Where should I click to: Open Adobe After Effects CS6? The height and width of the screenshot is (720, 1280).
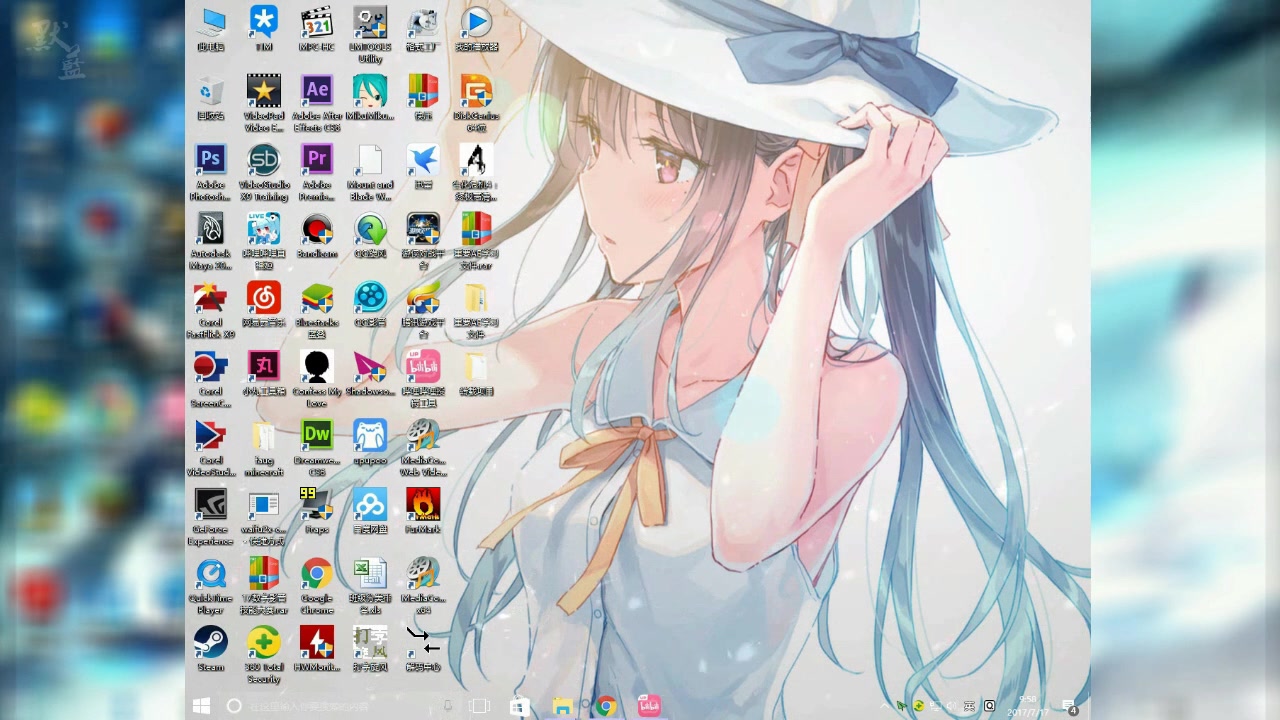(x=316, y=90)
